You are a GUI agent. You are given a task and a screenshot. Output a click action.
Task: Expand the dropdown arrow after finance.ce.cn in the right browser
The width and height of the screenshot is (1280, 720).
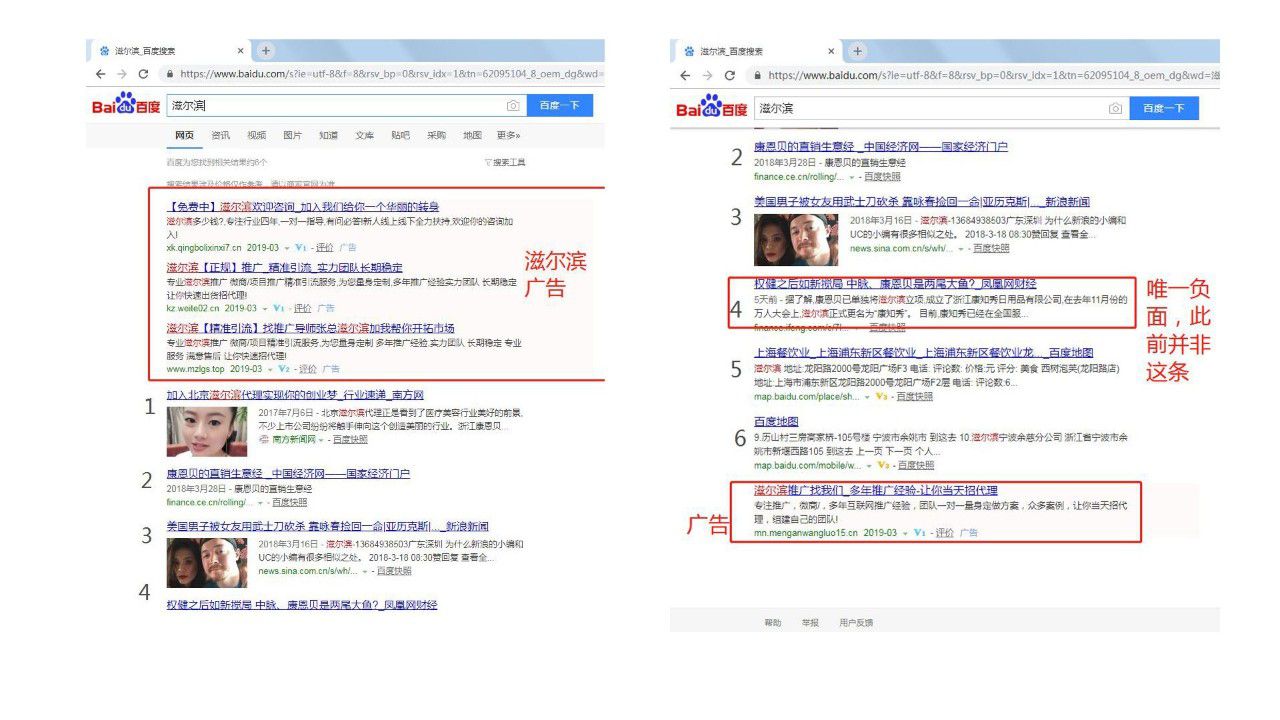coord(851,176)
